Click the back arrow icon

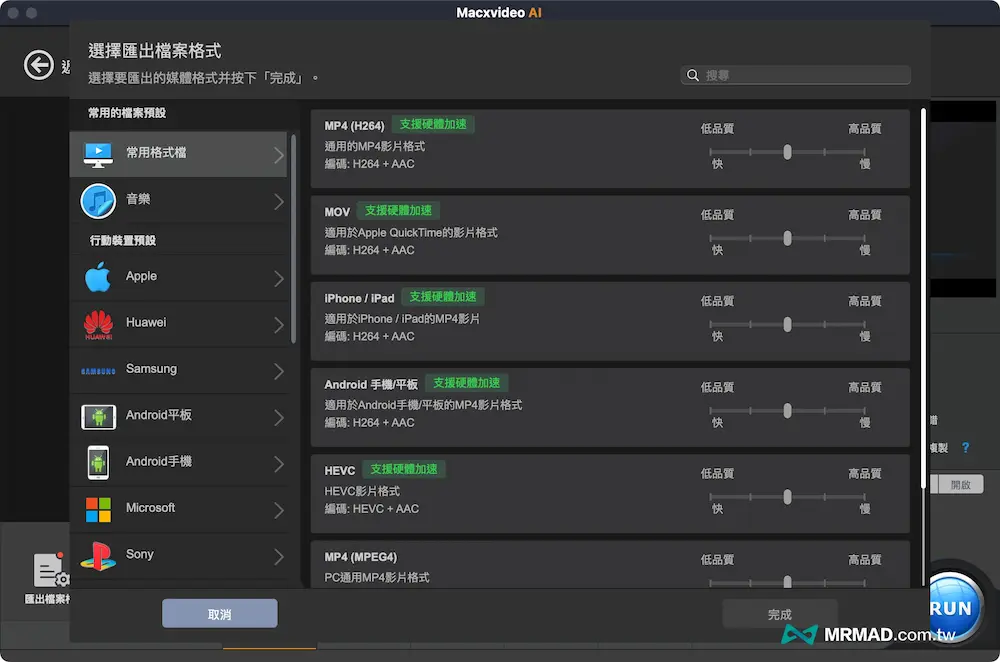[x=39, y=66]
